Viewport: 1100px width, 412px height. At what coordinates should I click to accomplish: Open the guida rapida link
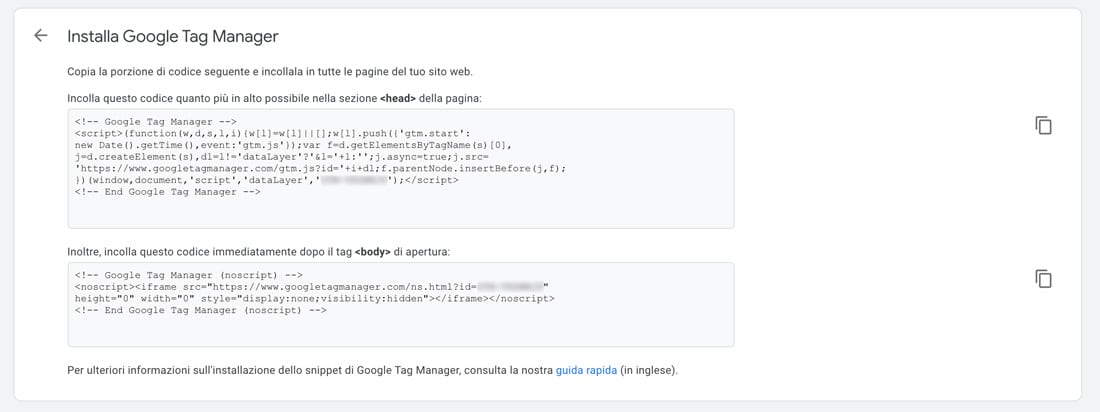click(x=586, y=370)
